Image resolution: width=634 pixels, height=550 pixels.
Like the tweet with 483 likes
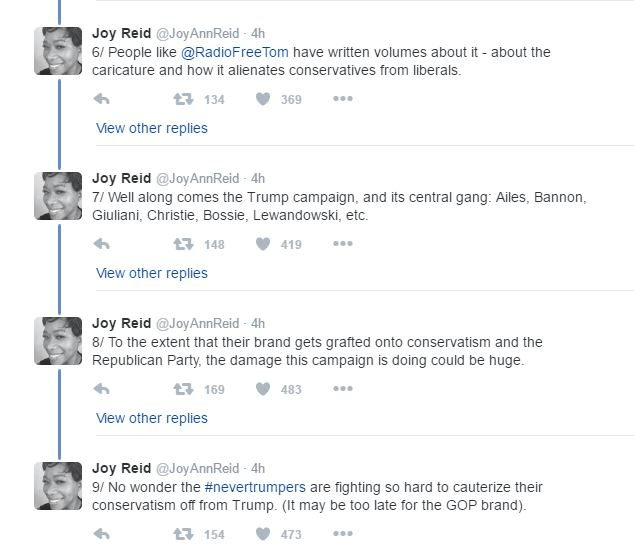coord(264,389)
